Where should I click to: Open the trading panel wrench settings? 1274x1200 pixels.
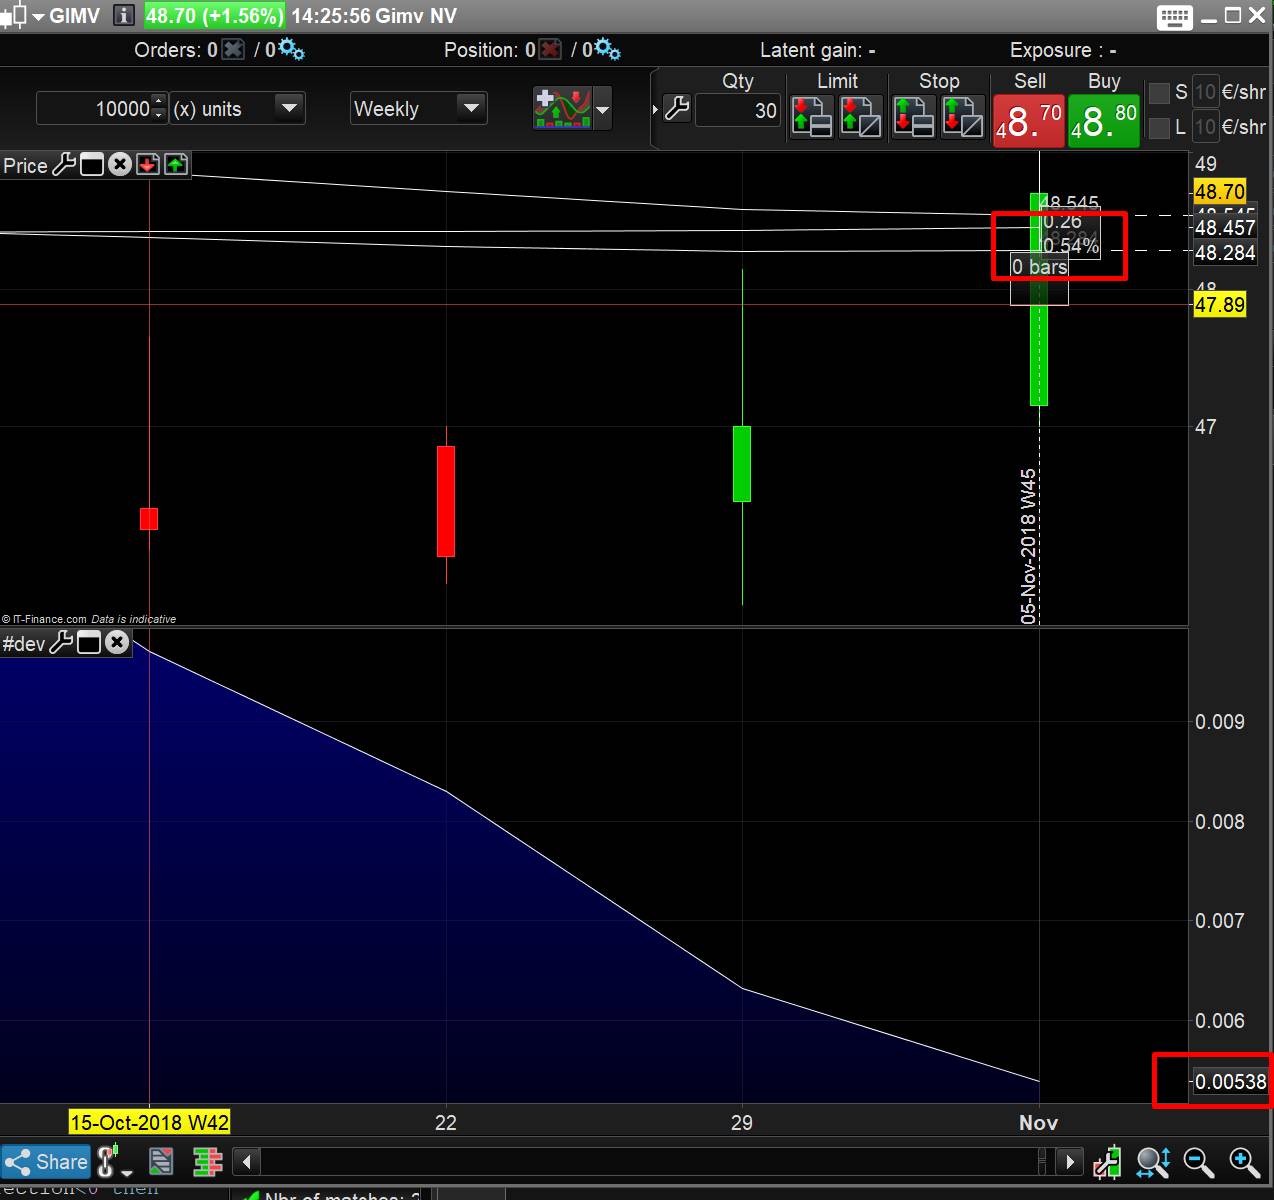(677, 108)
